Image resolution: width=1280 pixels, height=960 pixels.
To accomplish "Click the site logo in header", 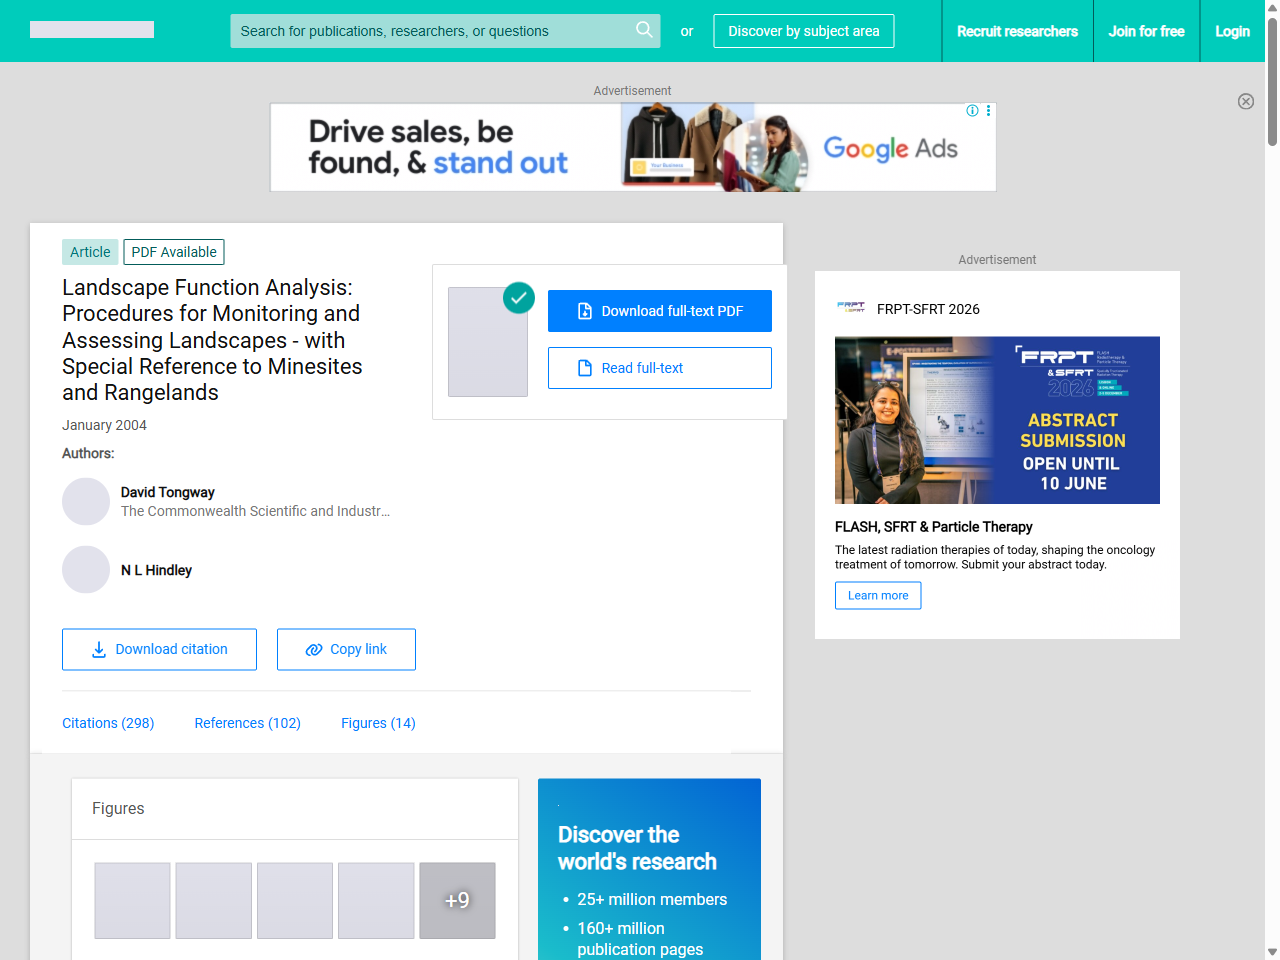I will 92,30.
